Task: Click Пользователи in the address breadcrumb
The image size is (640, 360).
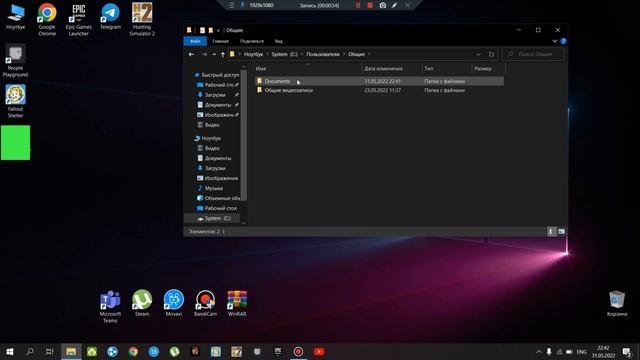Action: [x=323, y=54]
